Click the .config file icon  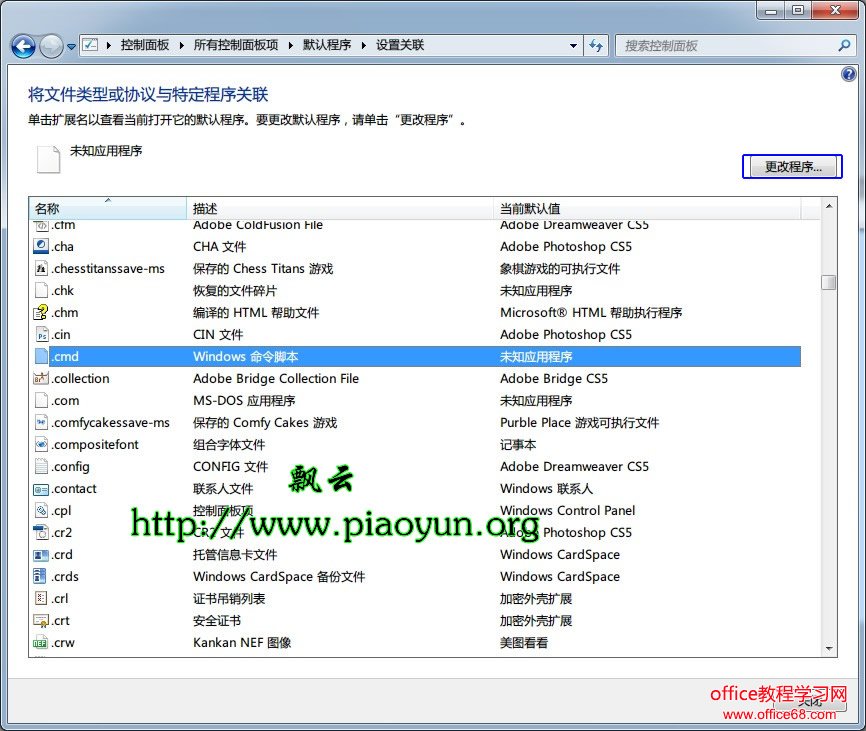pyautogui.click(x=41, y=467)
